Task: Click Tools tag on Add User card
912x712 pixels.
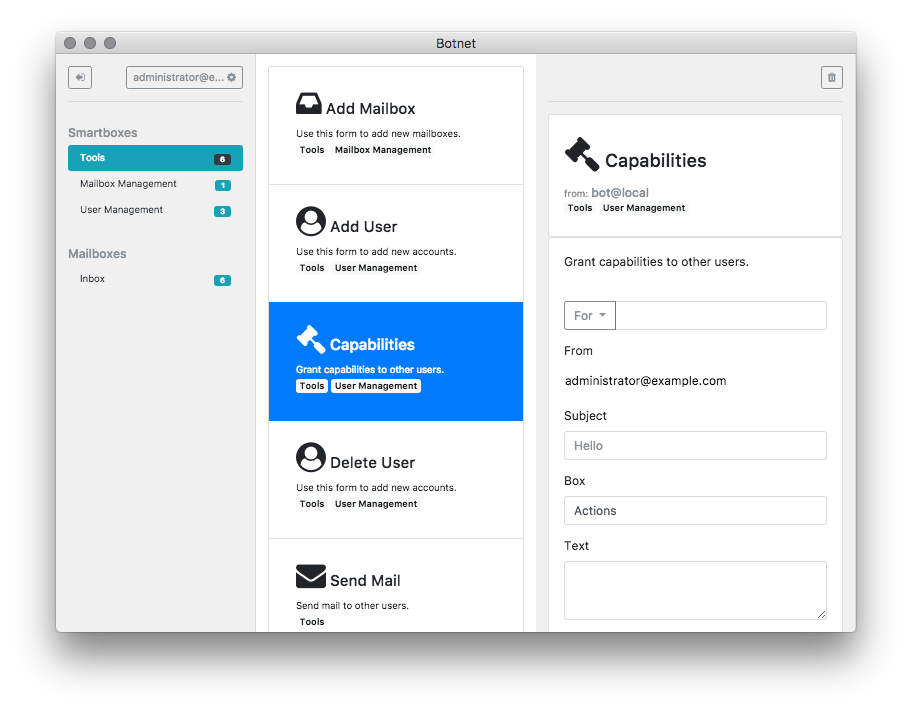Action: (312, 268)
